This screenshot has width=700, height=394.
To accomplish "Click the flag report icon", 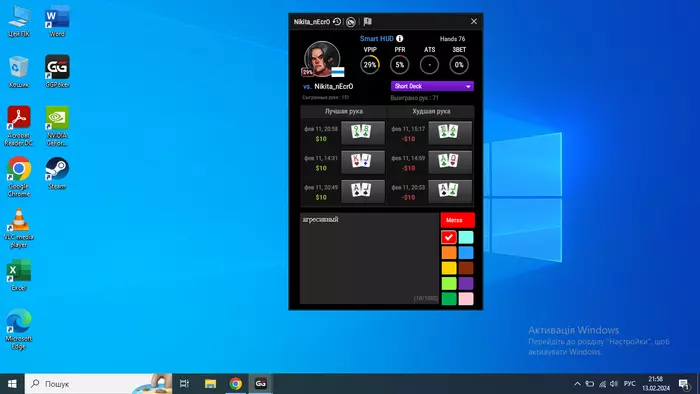I will pos(367,21).
